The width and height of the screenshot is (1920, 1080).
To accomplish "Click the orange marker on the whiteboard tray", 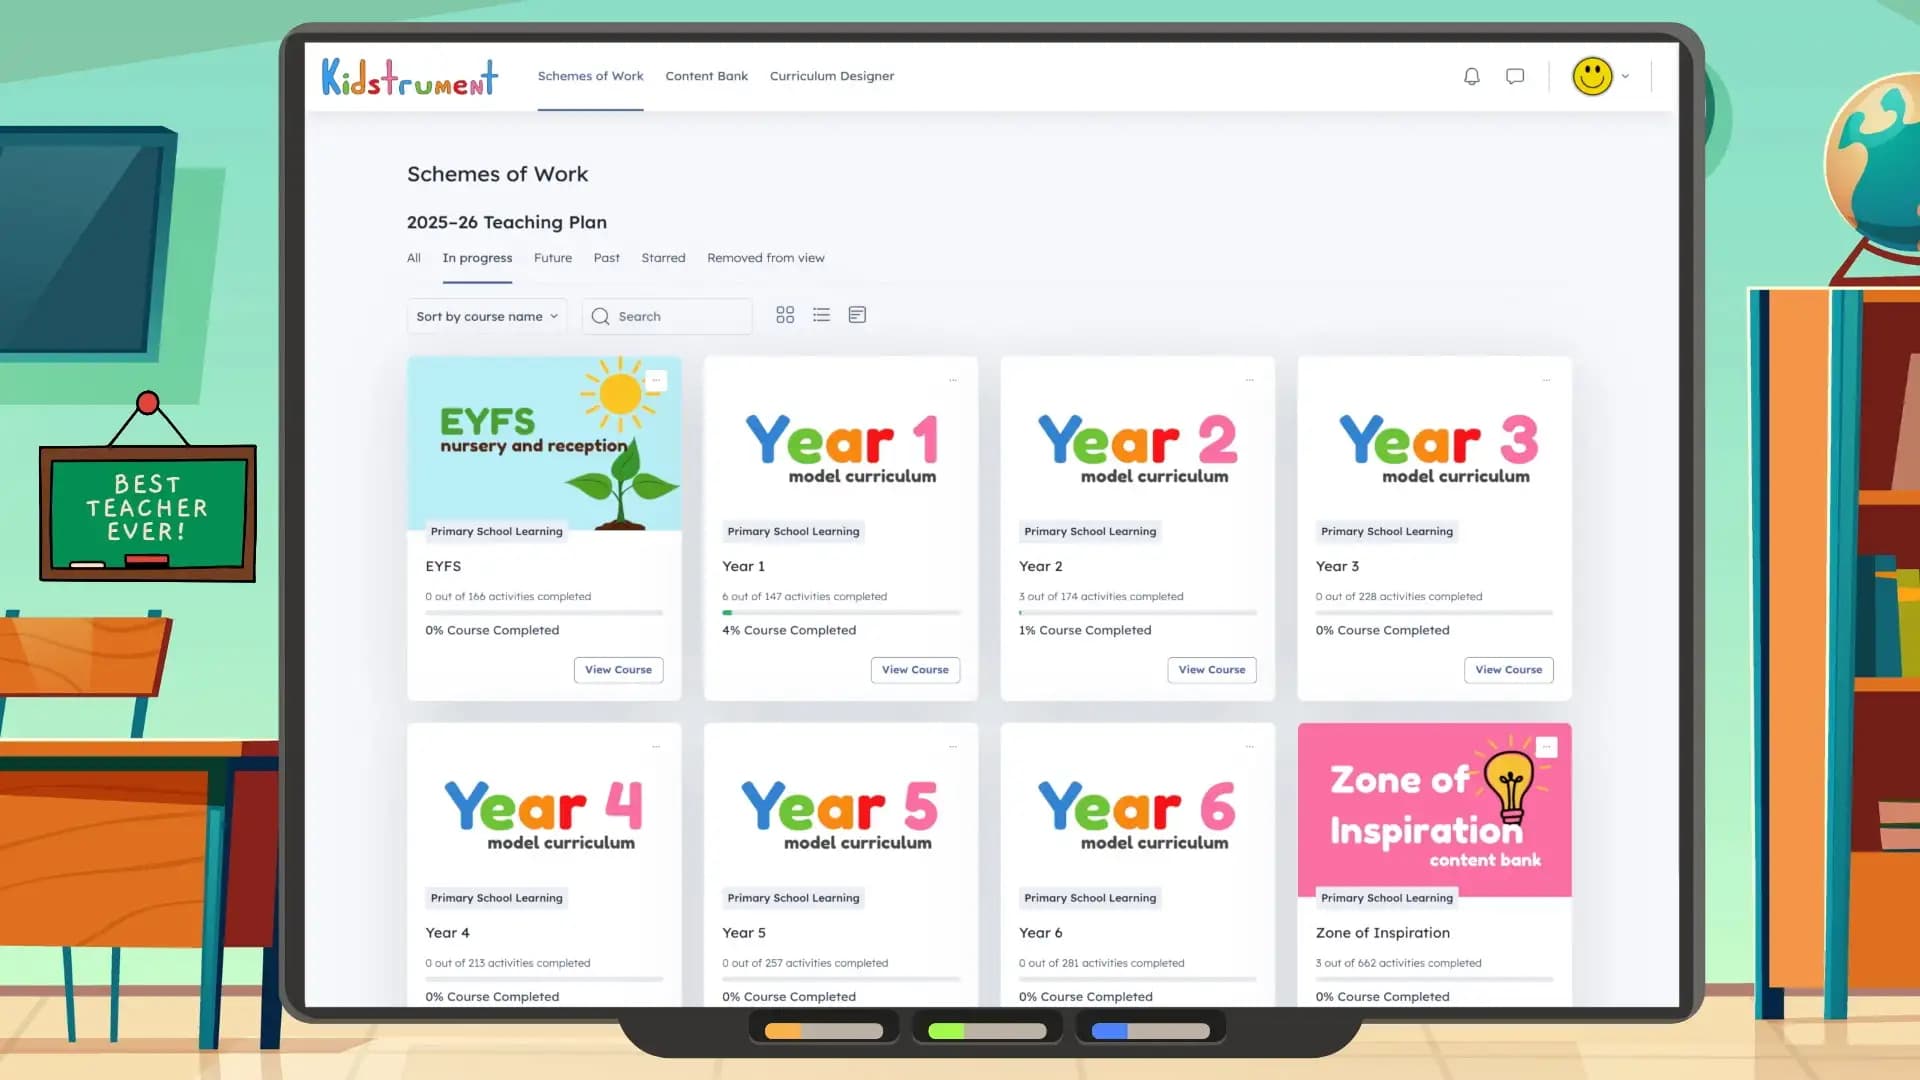I will coord(824,1031).
